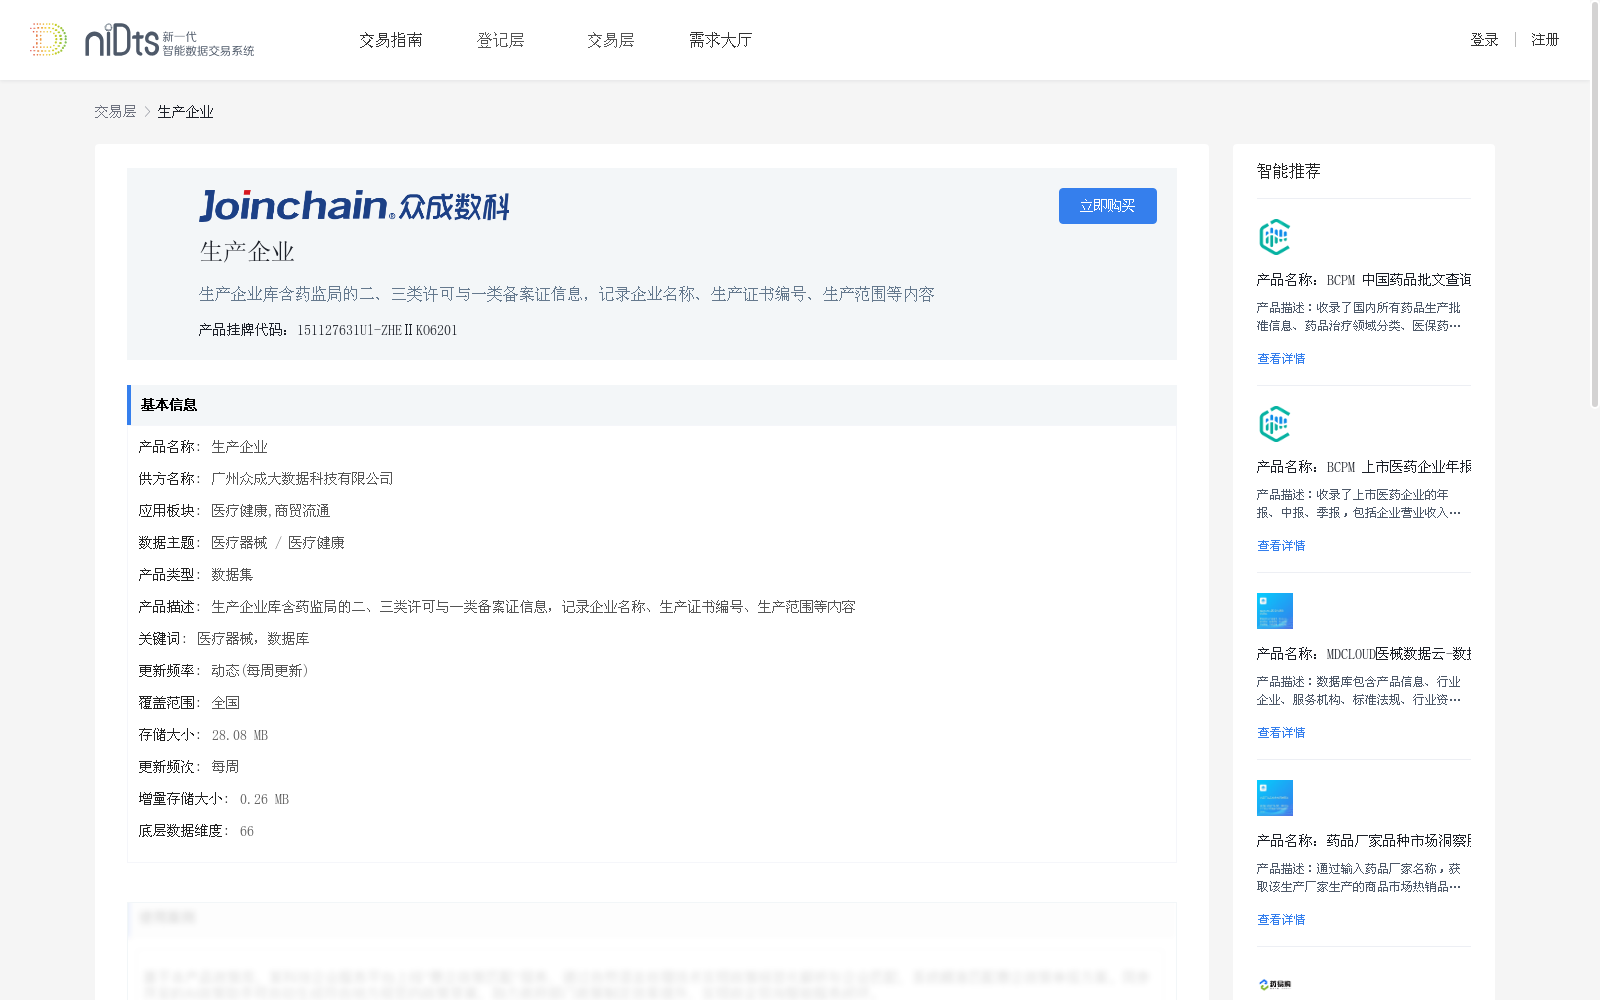Click the 登录 link
Image resolution: width=1600 pixels, height=1000 pixels.
[1484, 40]
